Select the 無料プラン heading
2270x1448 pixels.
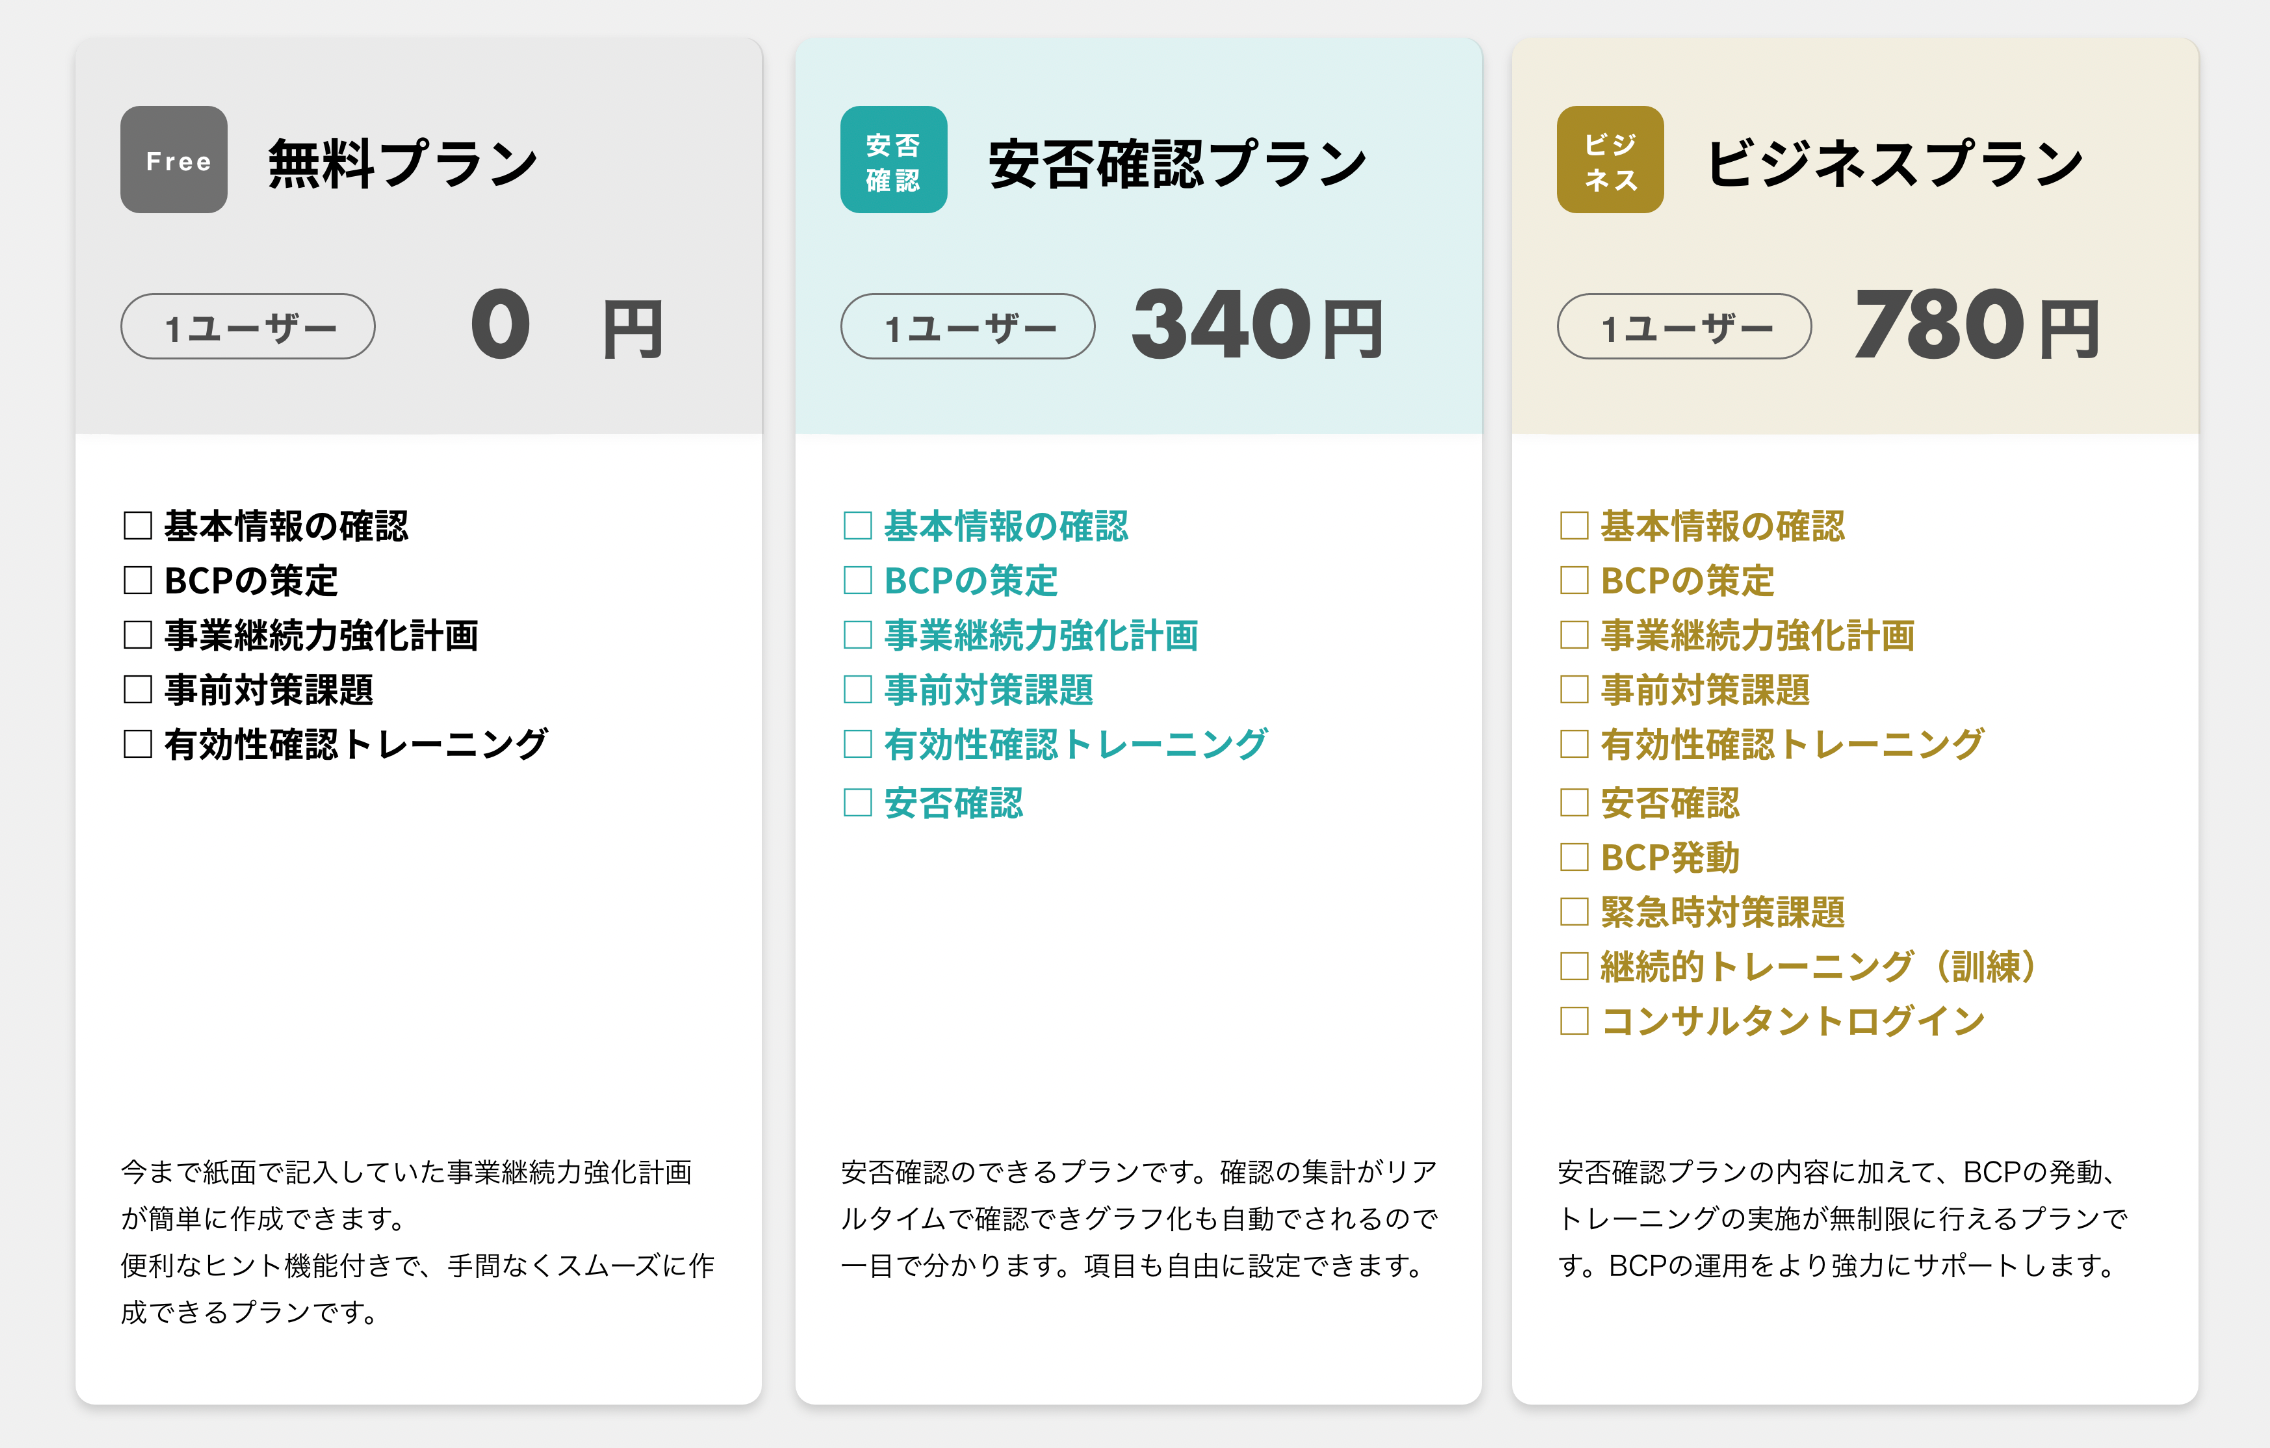point(403,163)
